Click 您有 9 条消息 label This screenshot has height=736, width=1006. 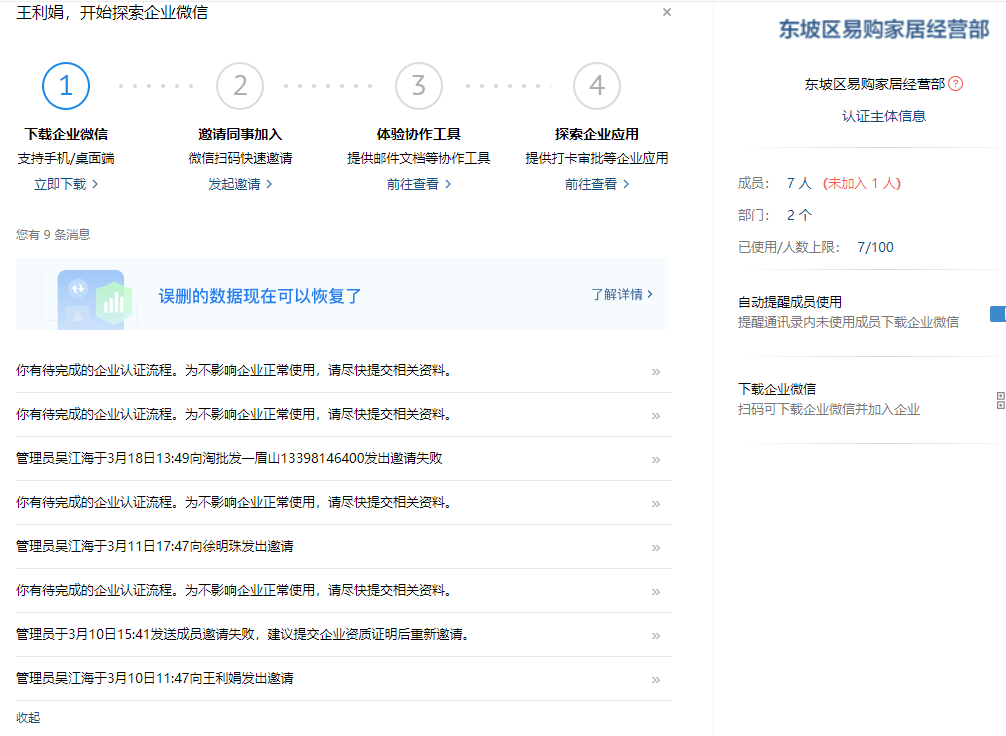click(53, 235)
